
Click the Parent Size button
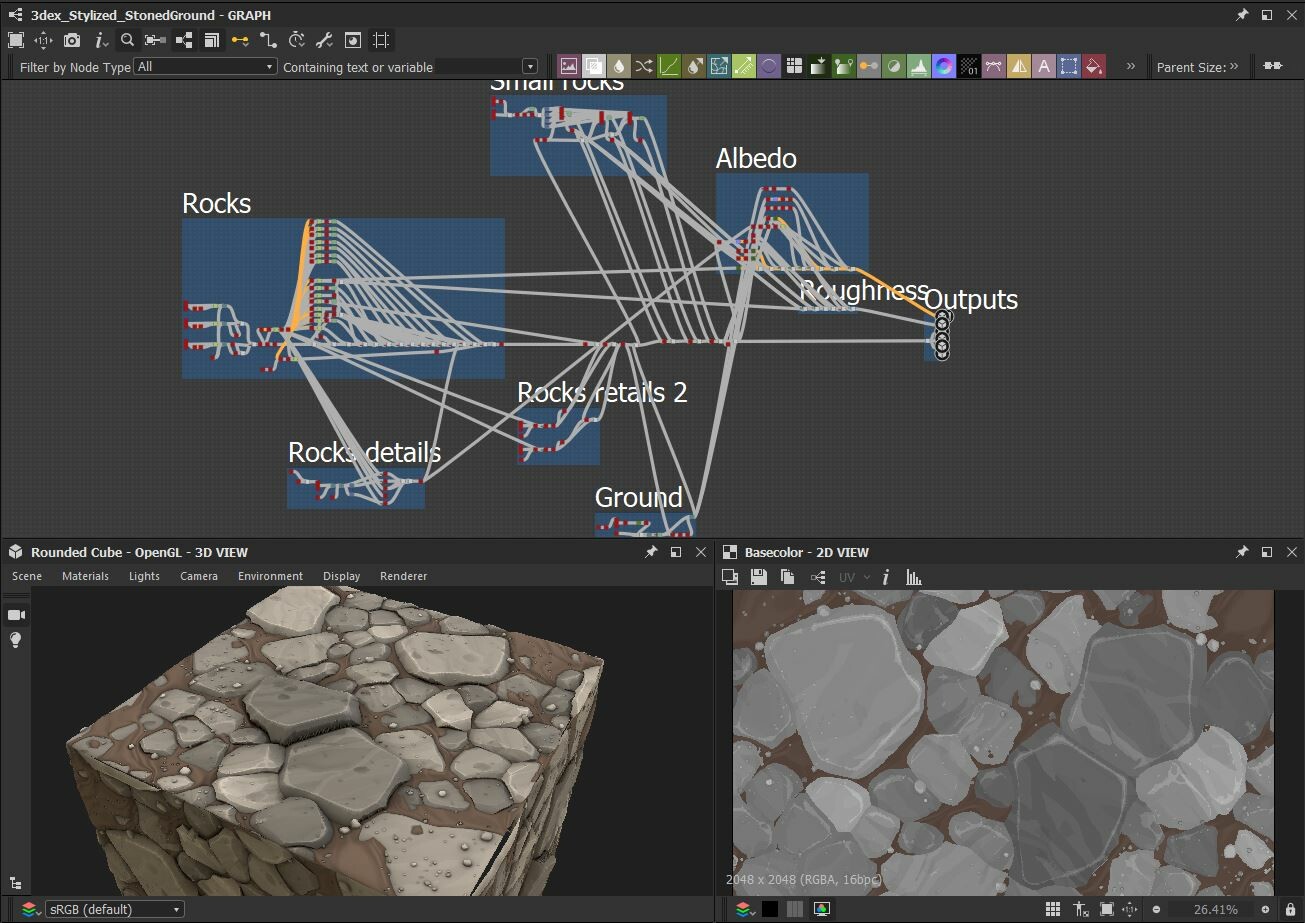coord(1197,66)
